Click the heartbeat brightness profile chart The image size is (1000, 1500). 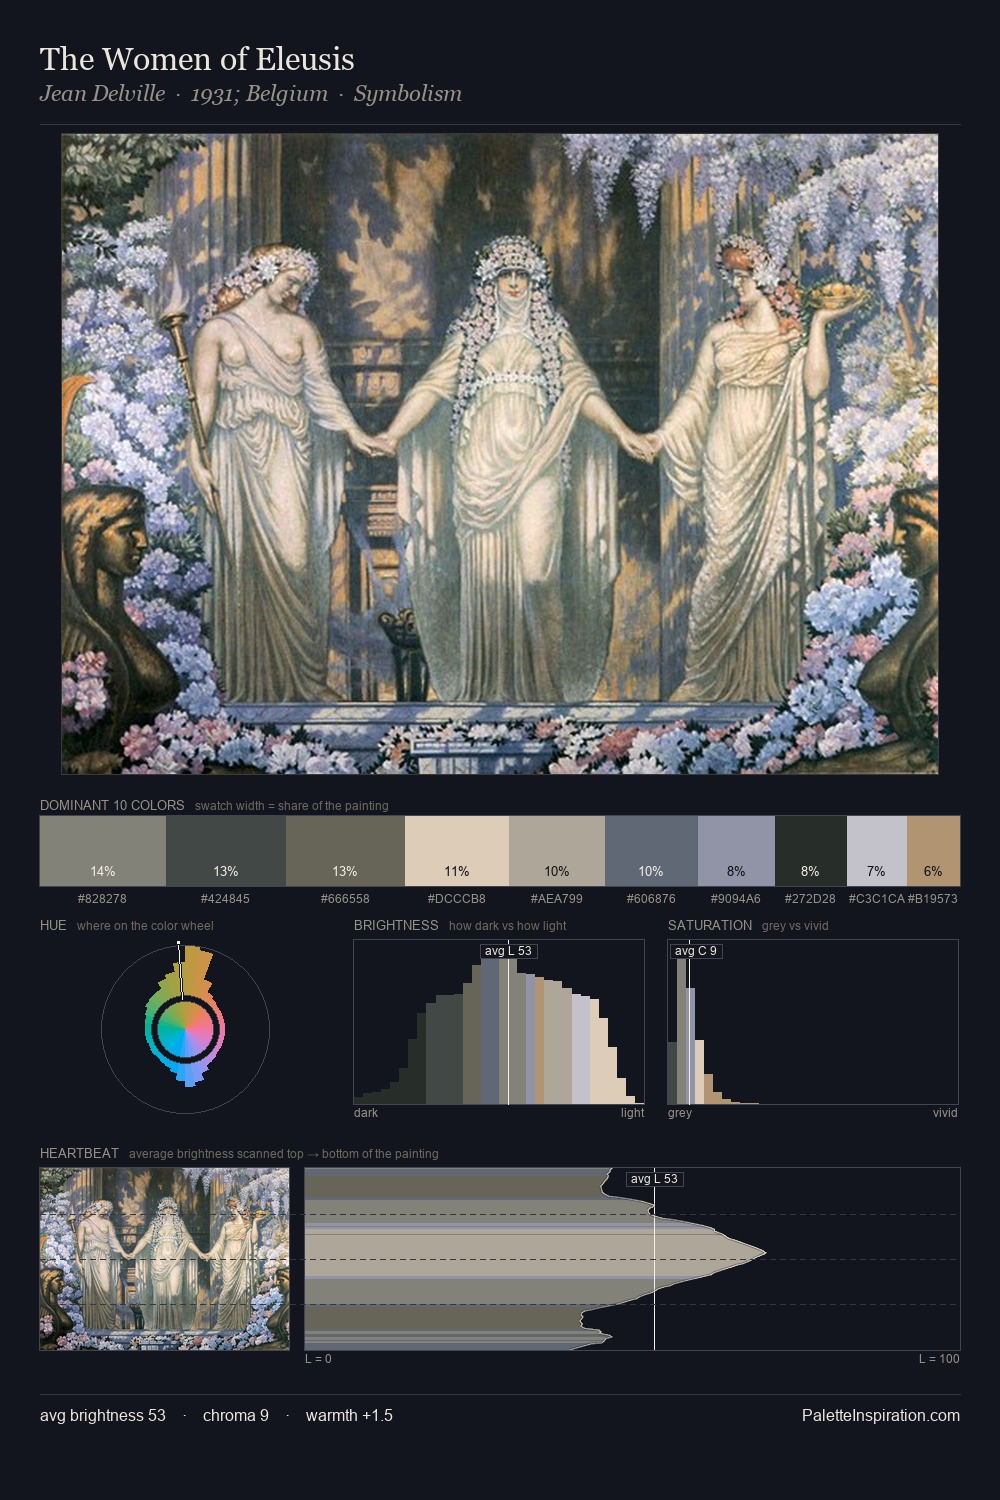(632, 1259)
